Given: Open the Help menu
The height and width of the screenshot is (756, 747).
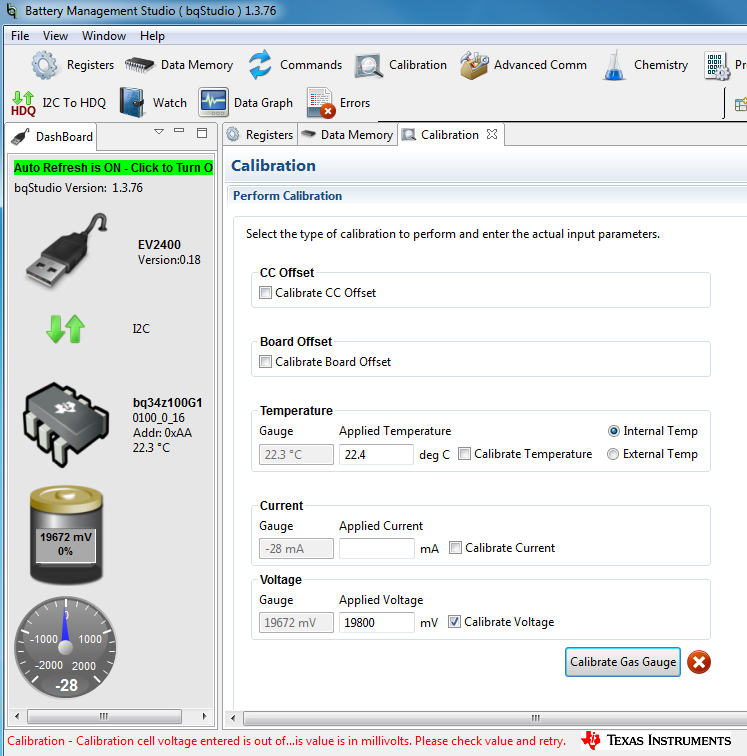Looking at the screenshot, I should pos(152,36).
